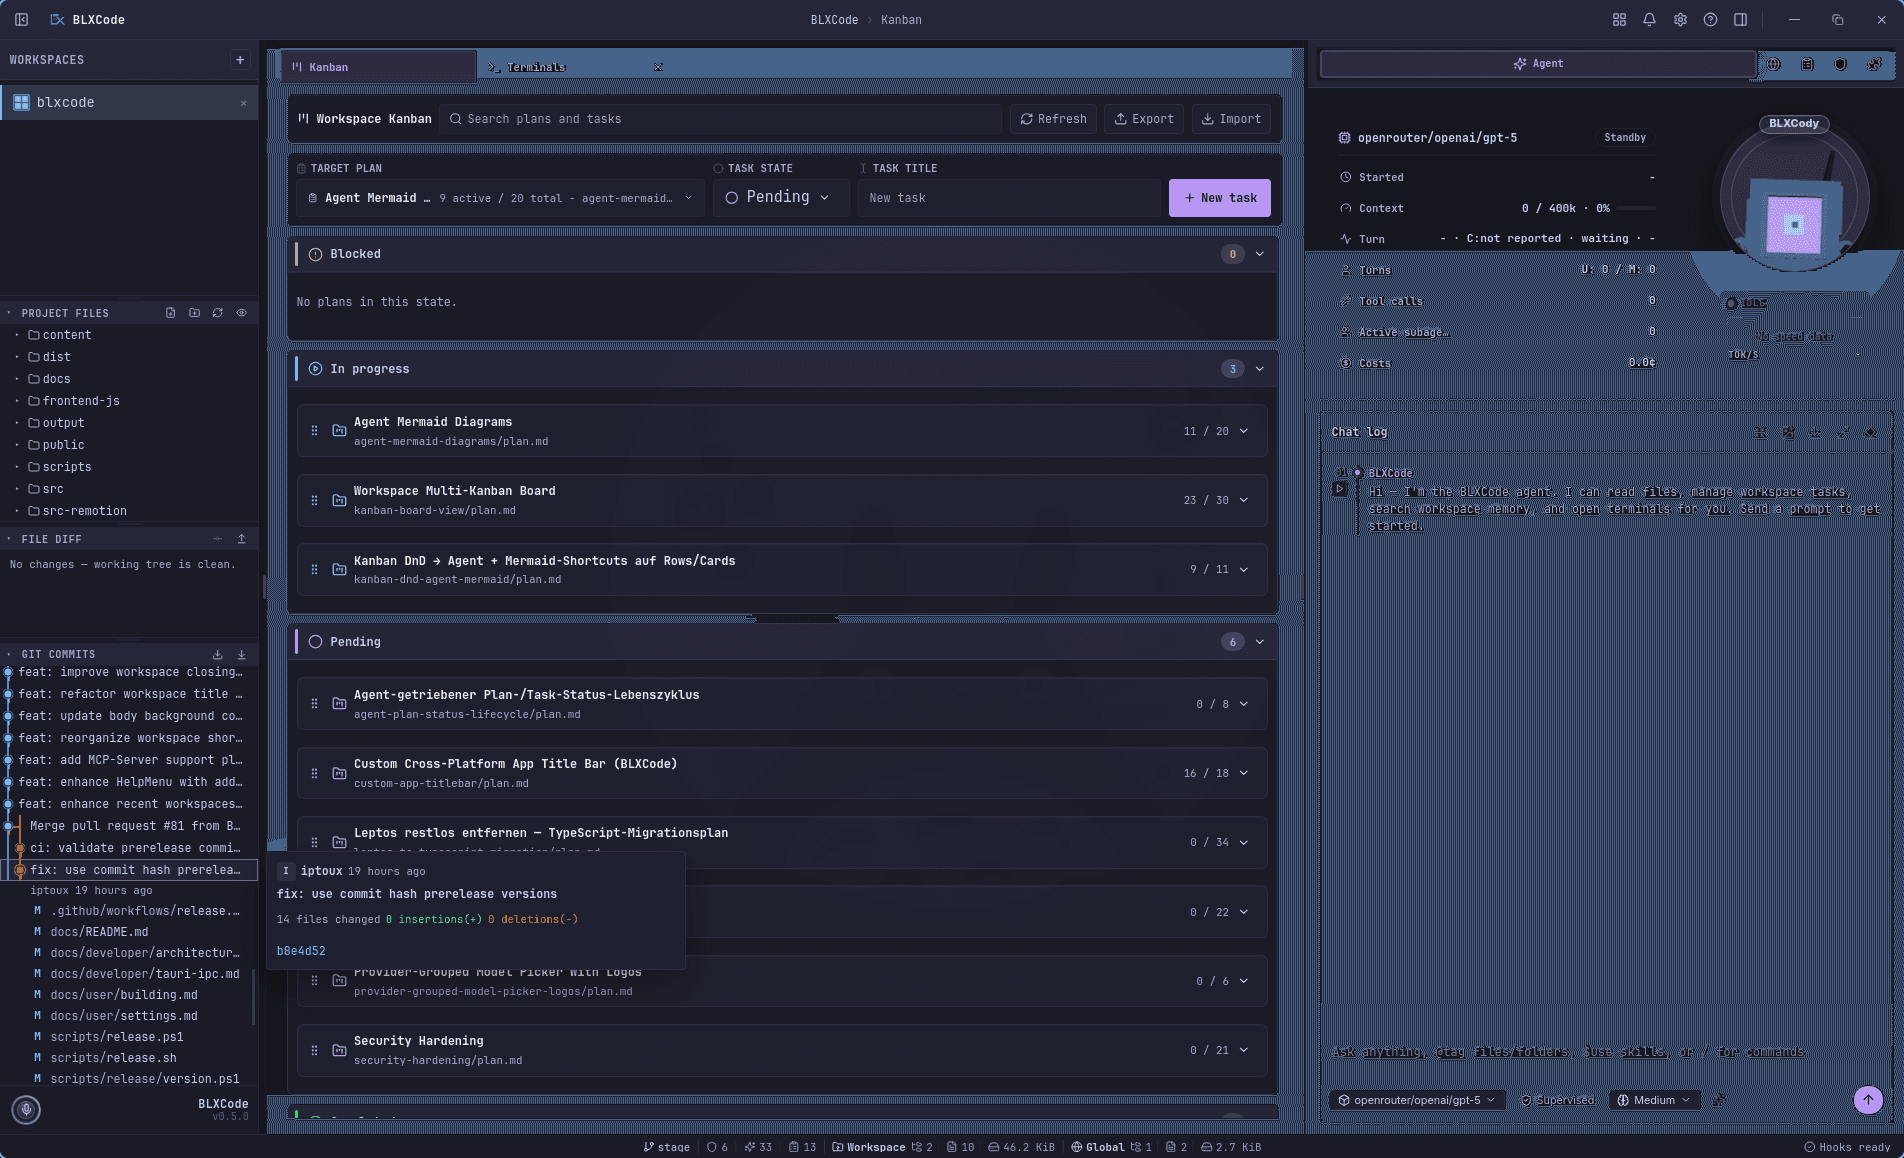Collapse the Pending section

1260,642
